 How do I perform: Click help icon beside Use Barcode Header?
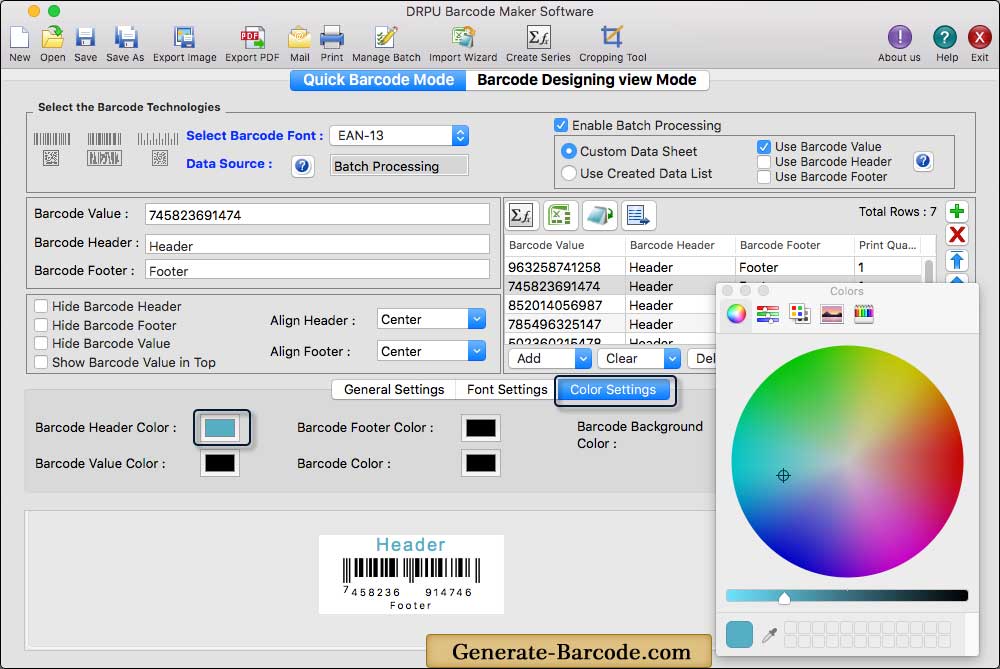pos(922,161)
